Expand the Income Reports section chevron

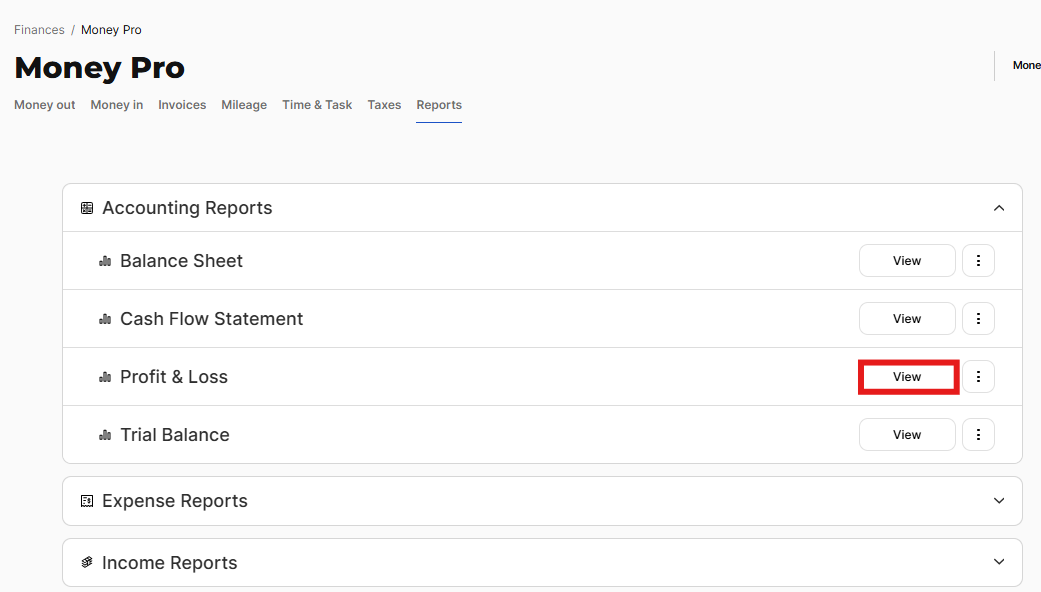[999, 562]
